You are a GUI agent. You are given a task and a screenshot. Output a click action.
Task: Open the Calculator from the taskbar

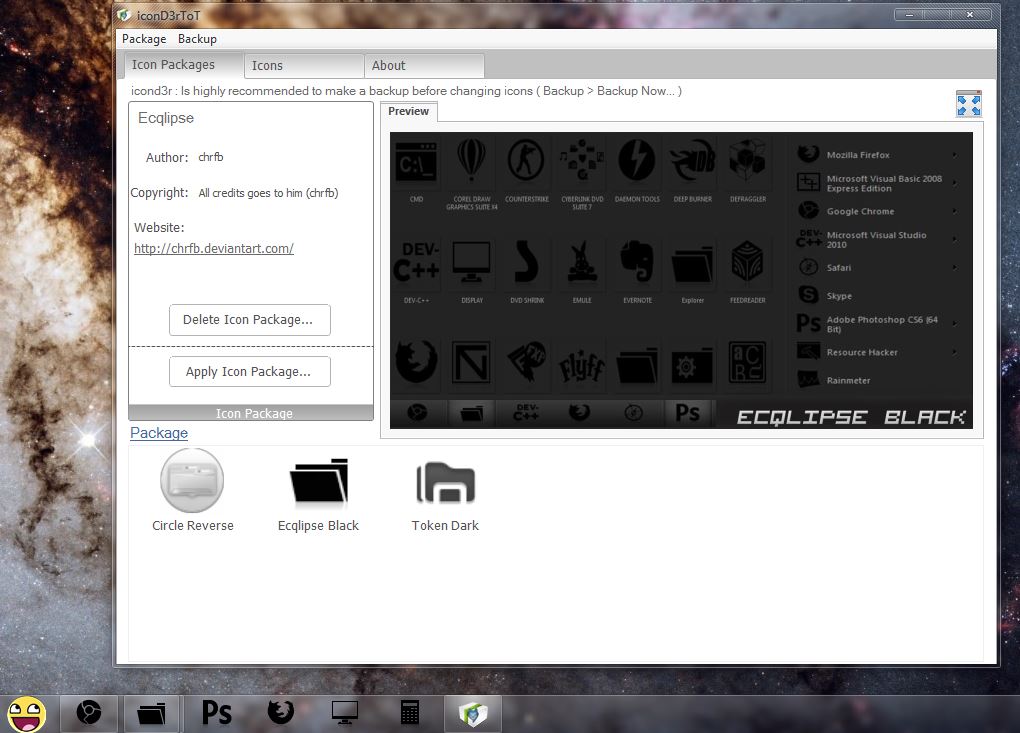(409, 713)
